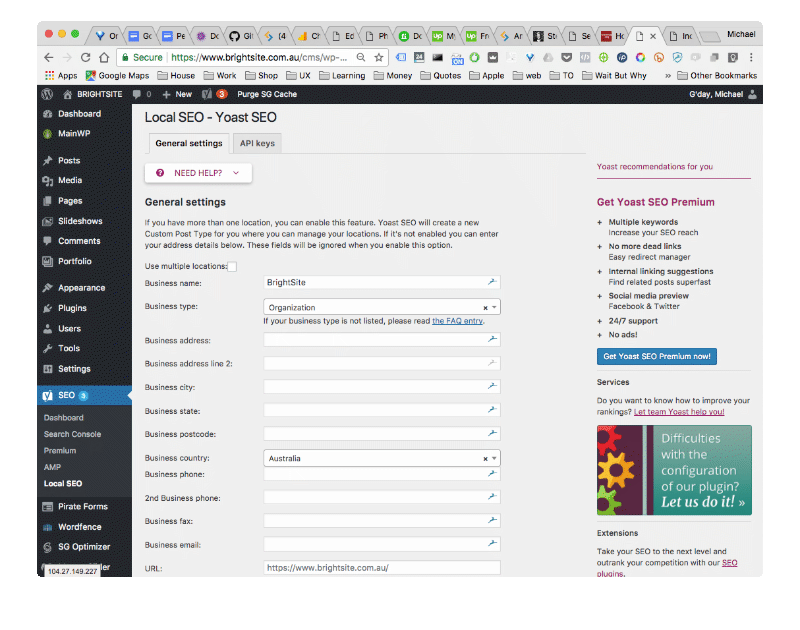Select General settings tab
The height and width of the screenshot is (630, 800).
coord(189,143)
